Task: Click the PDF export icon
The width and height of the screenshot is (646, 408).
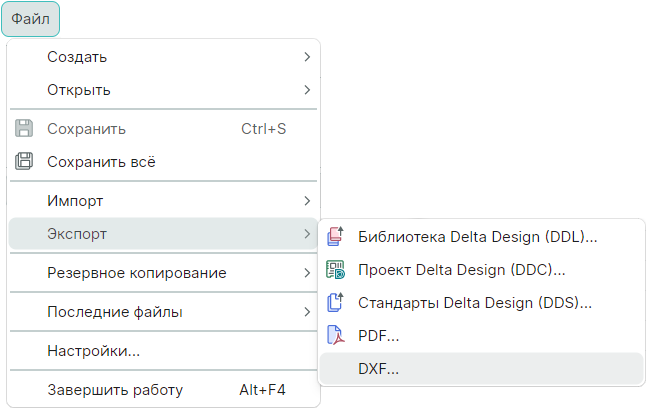Action: (336, 337)
